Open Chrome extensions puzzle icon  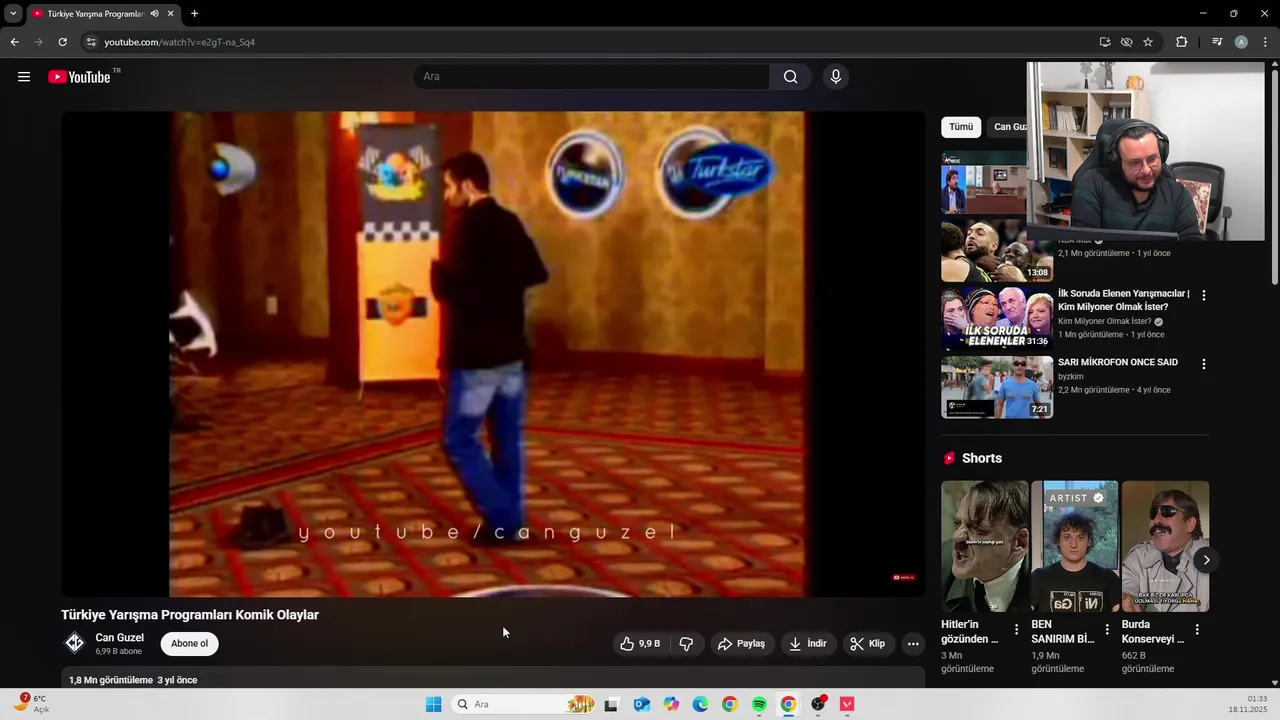pos(1182,42)
